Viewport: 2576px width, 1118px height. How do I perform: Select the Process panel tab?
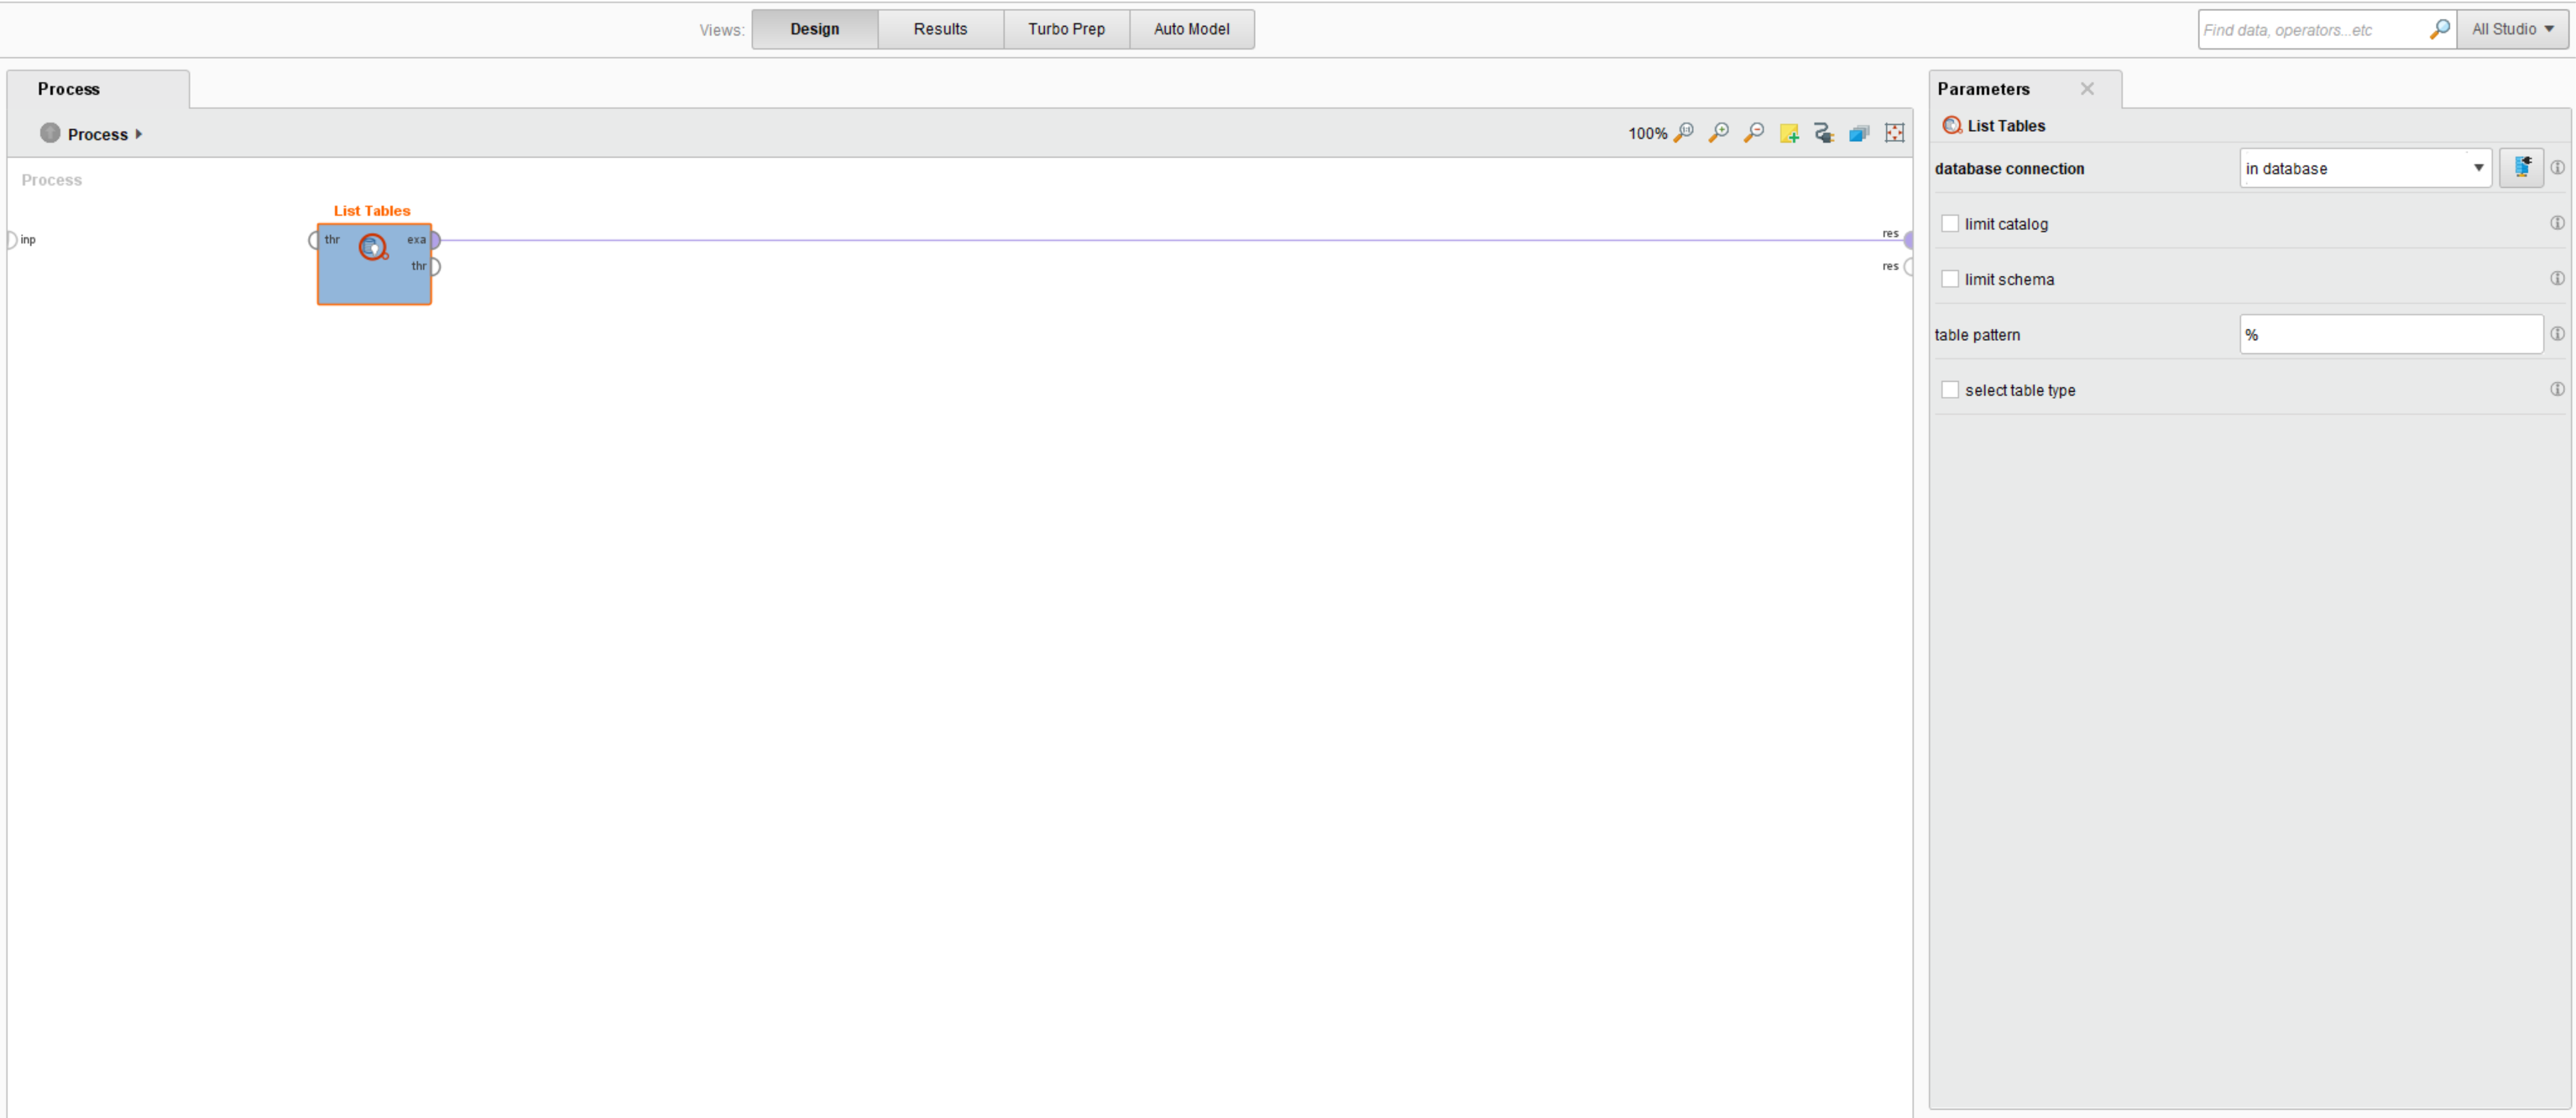coord(98,89)
